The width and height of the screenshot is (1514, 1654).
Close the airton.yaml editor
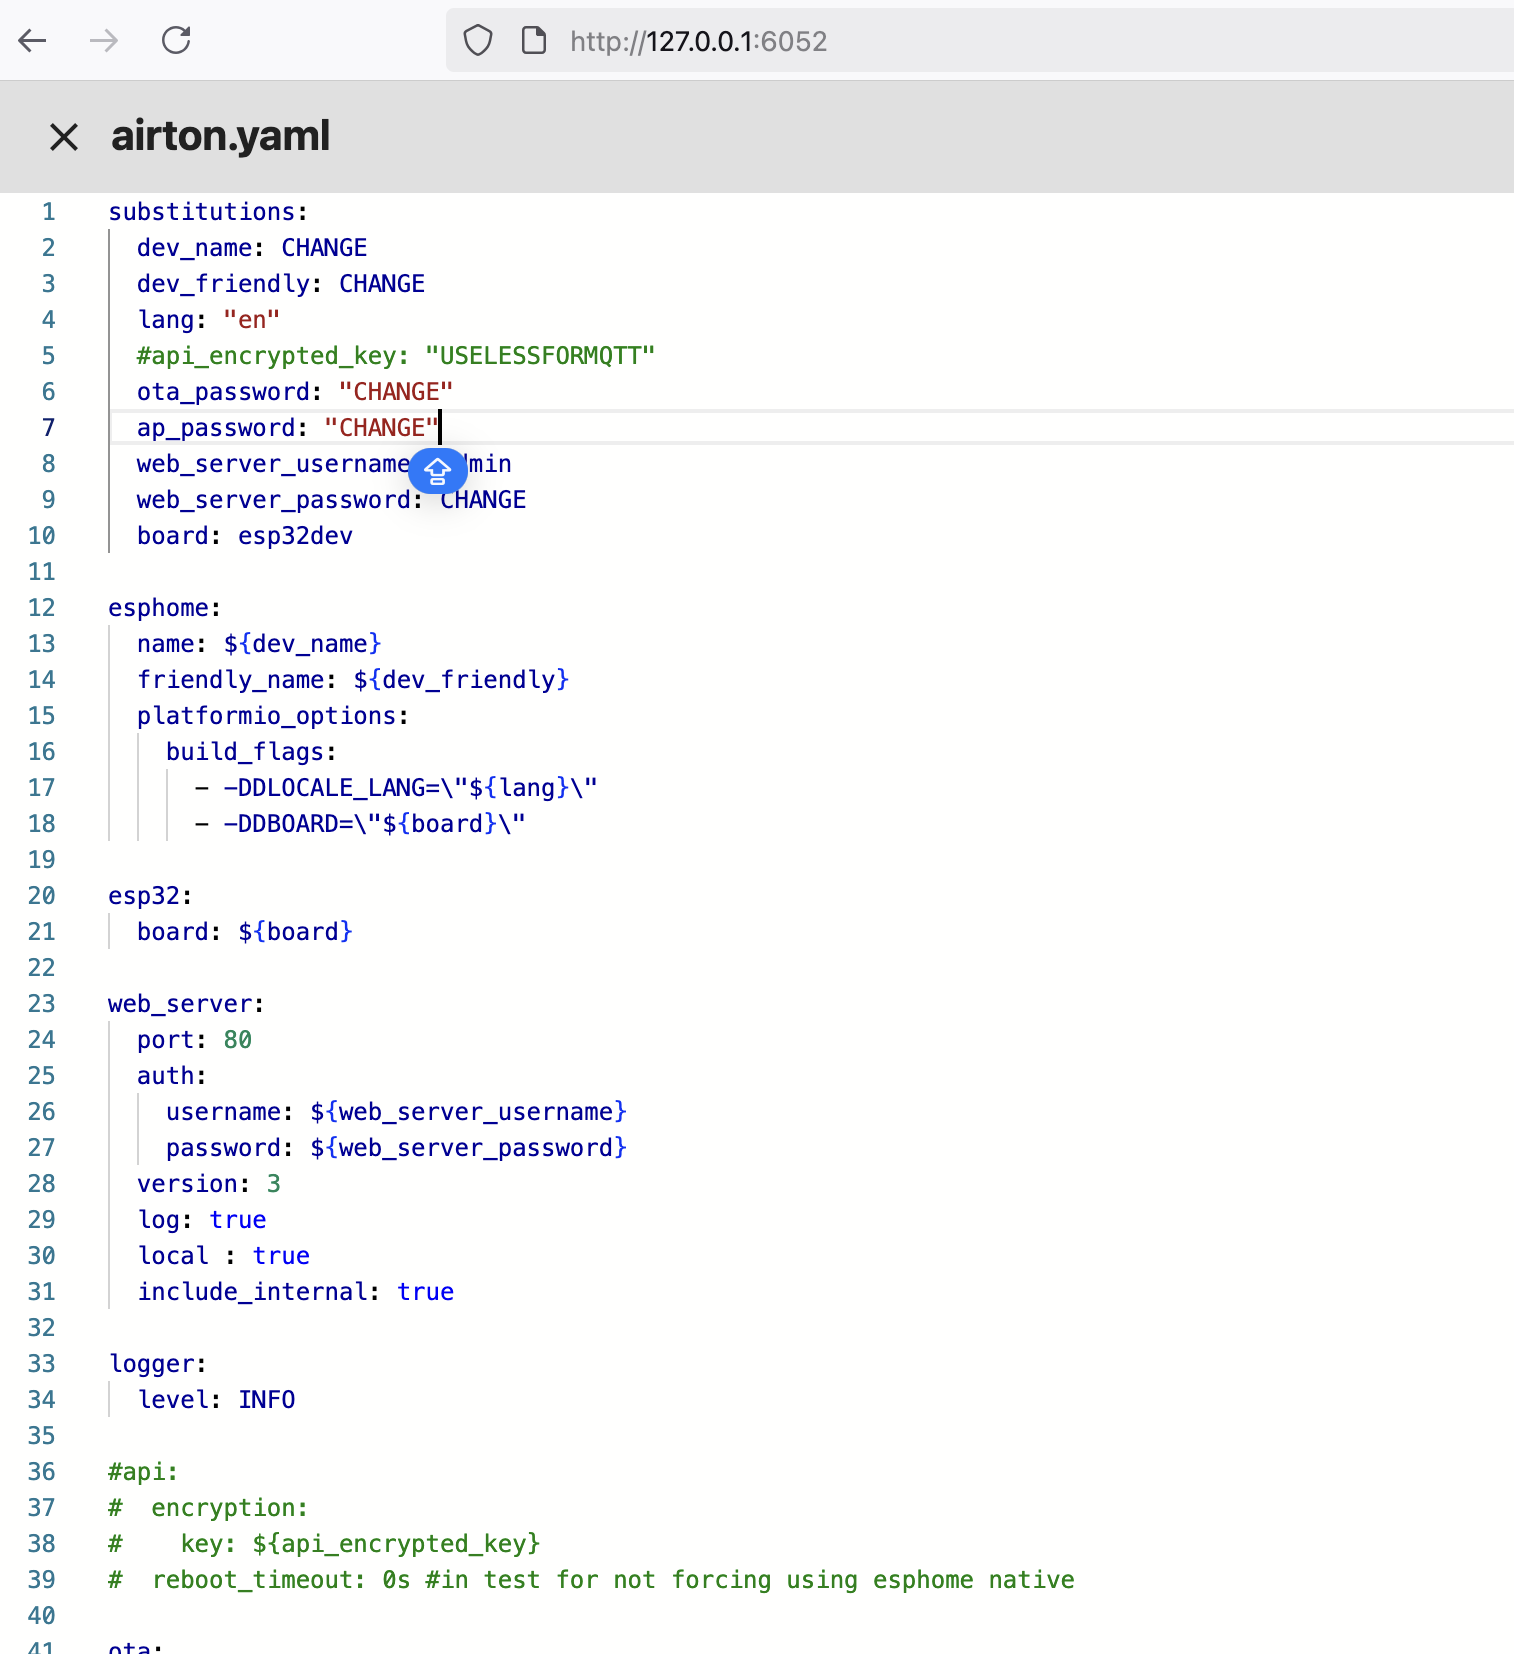(64, 137)
